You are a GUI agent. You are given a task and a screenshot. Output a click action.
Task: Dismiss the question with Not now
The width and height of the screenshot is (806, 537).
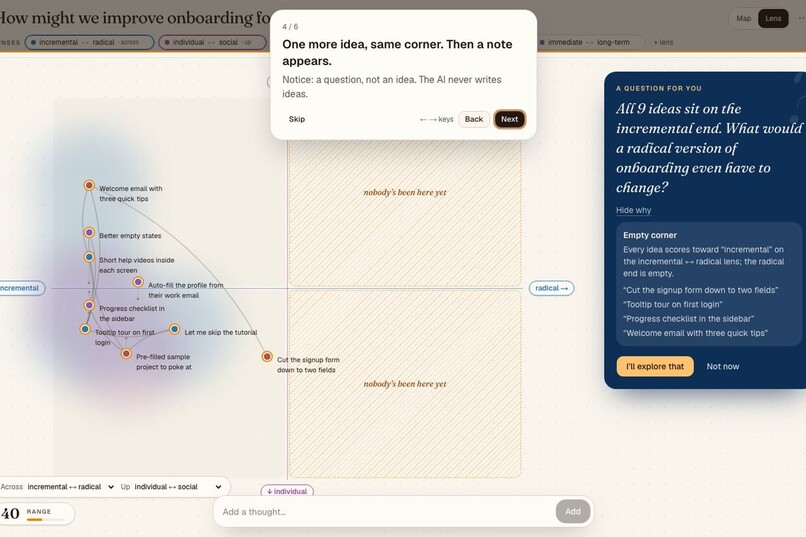pos(722,366)
